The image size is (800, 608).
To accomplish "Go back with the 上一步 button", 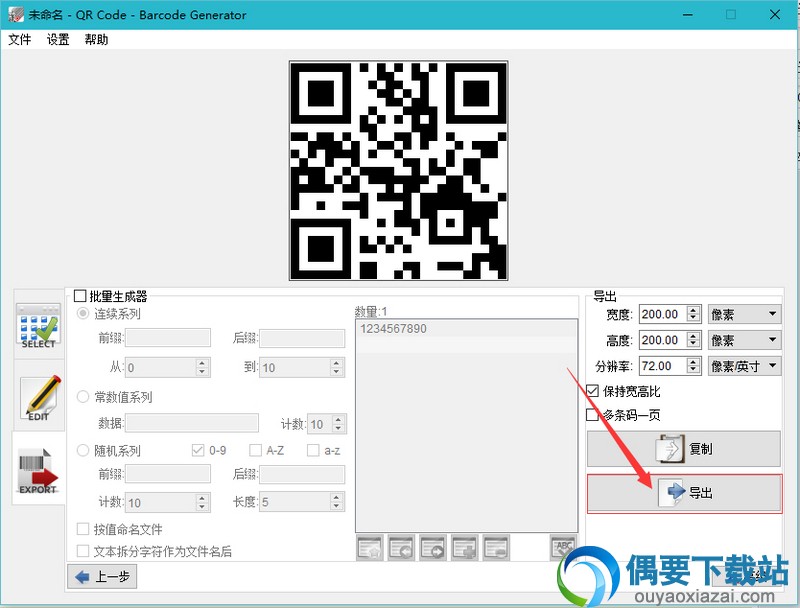I will point(102,577).
